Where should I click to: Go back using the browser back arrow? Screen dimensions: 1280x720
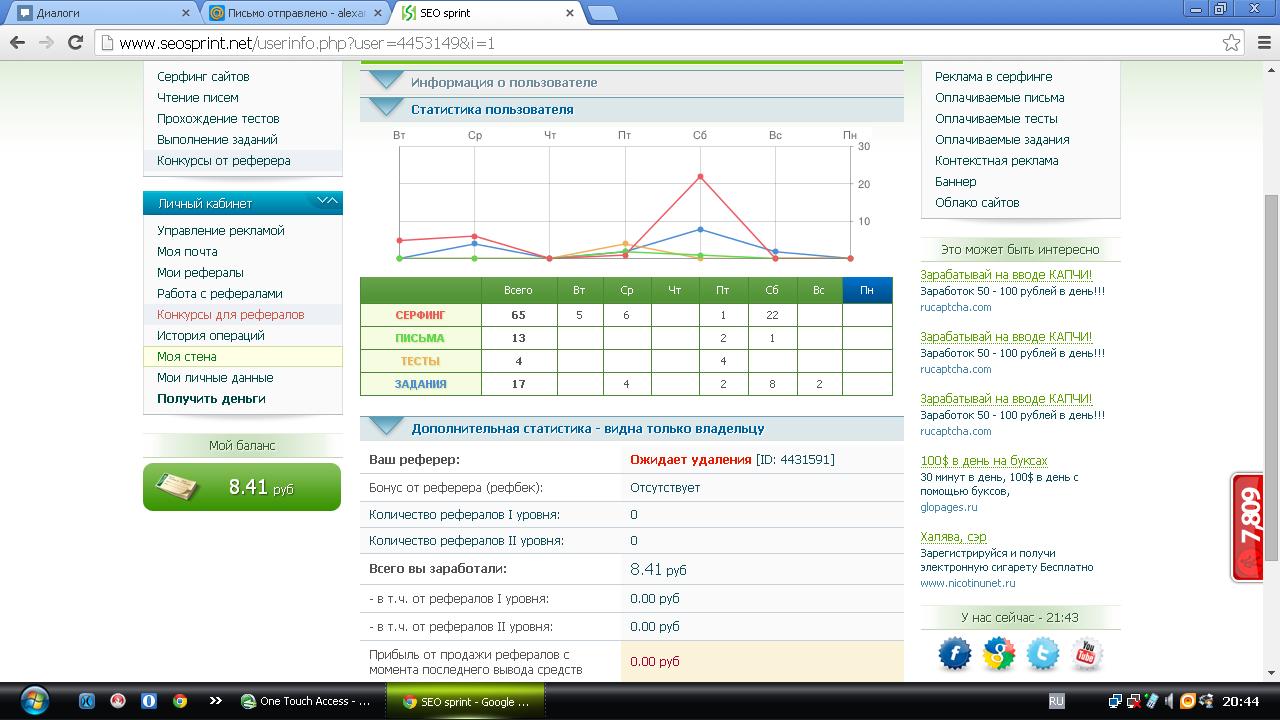click(17, 42)
